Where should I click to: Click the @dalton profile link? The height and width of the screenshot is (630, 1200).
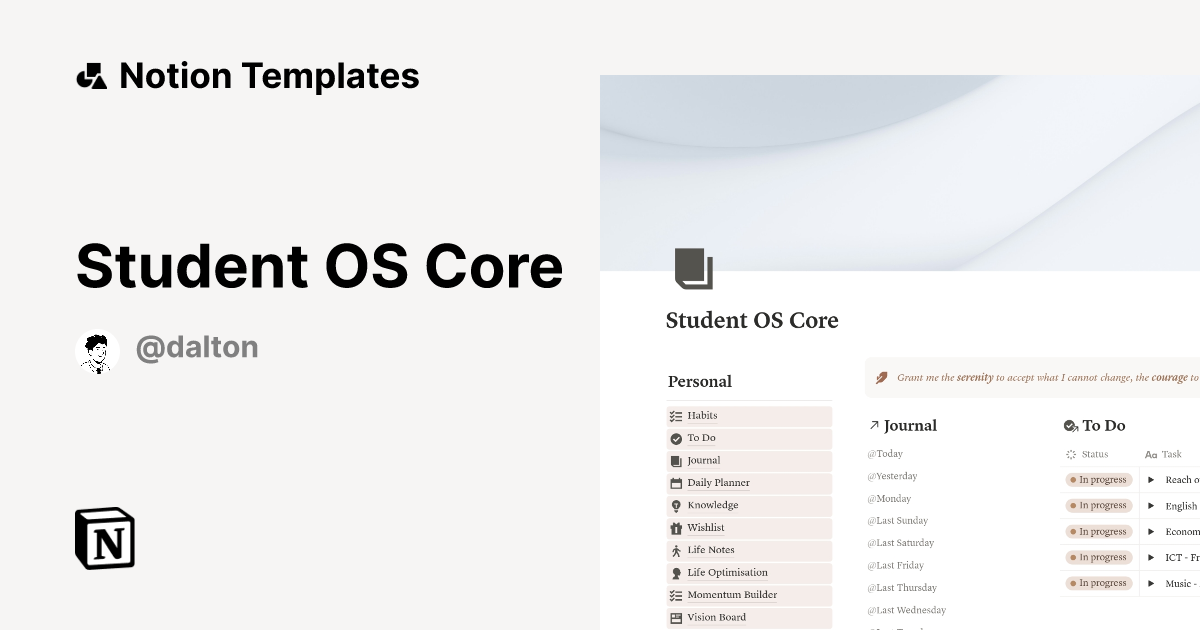click(197, 347)
